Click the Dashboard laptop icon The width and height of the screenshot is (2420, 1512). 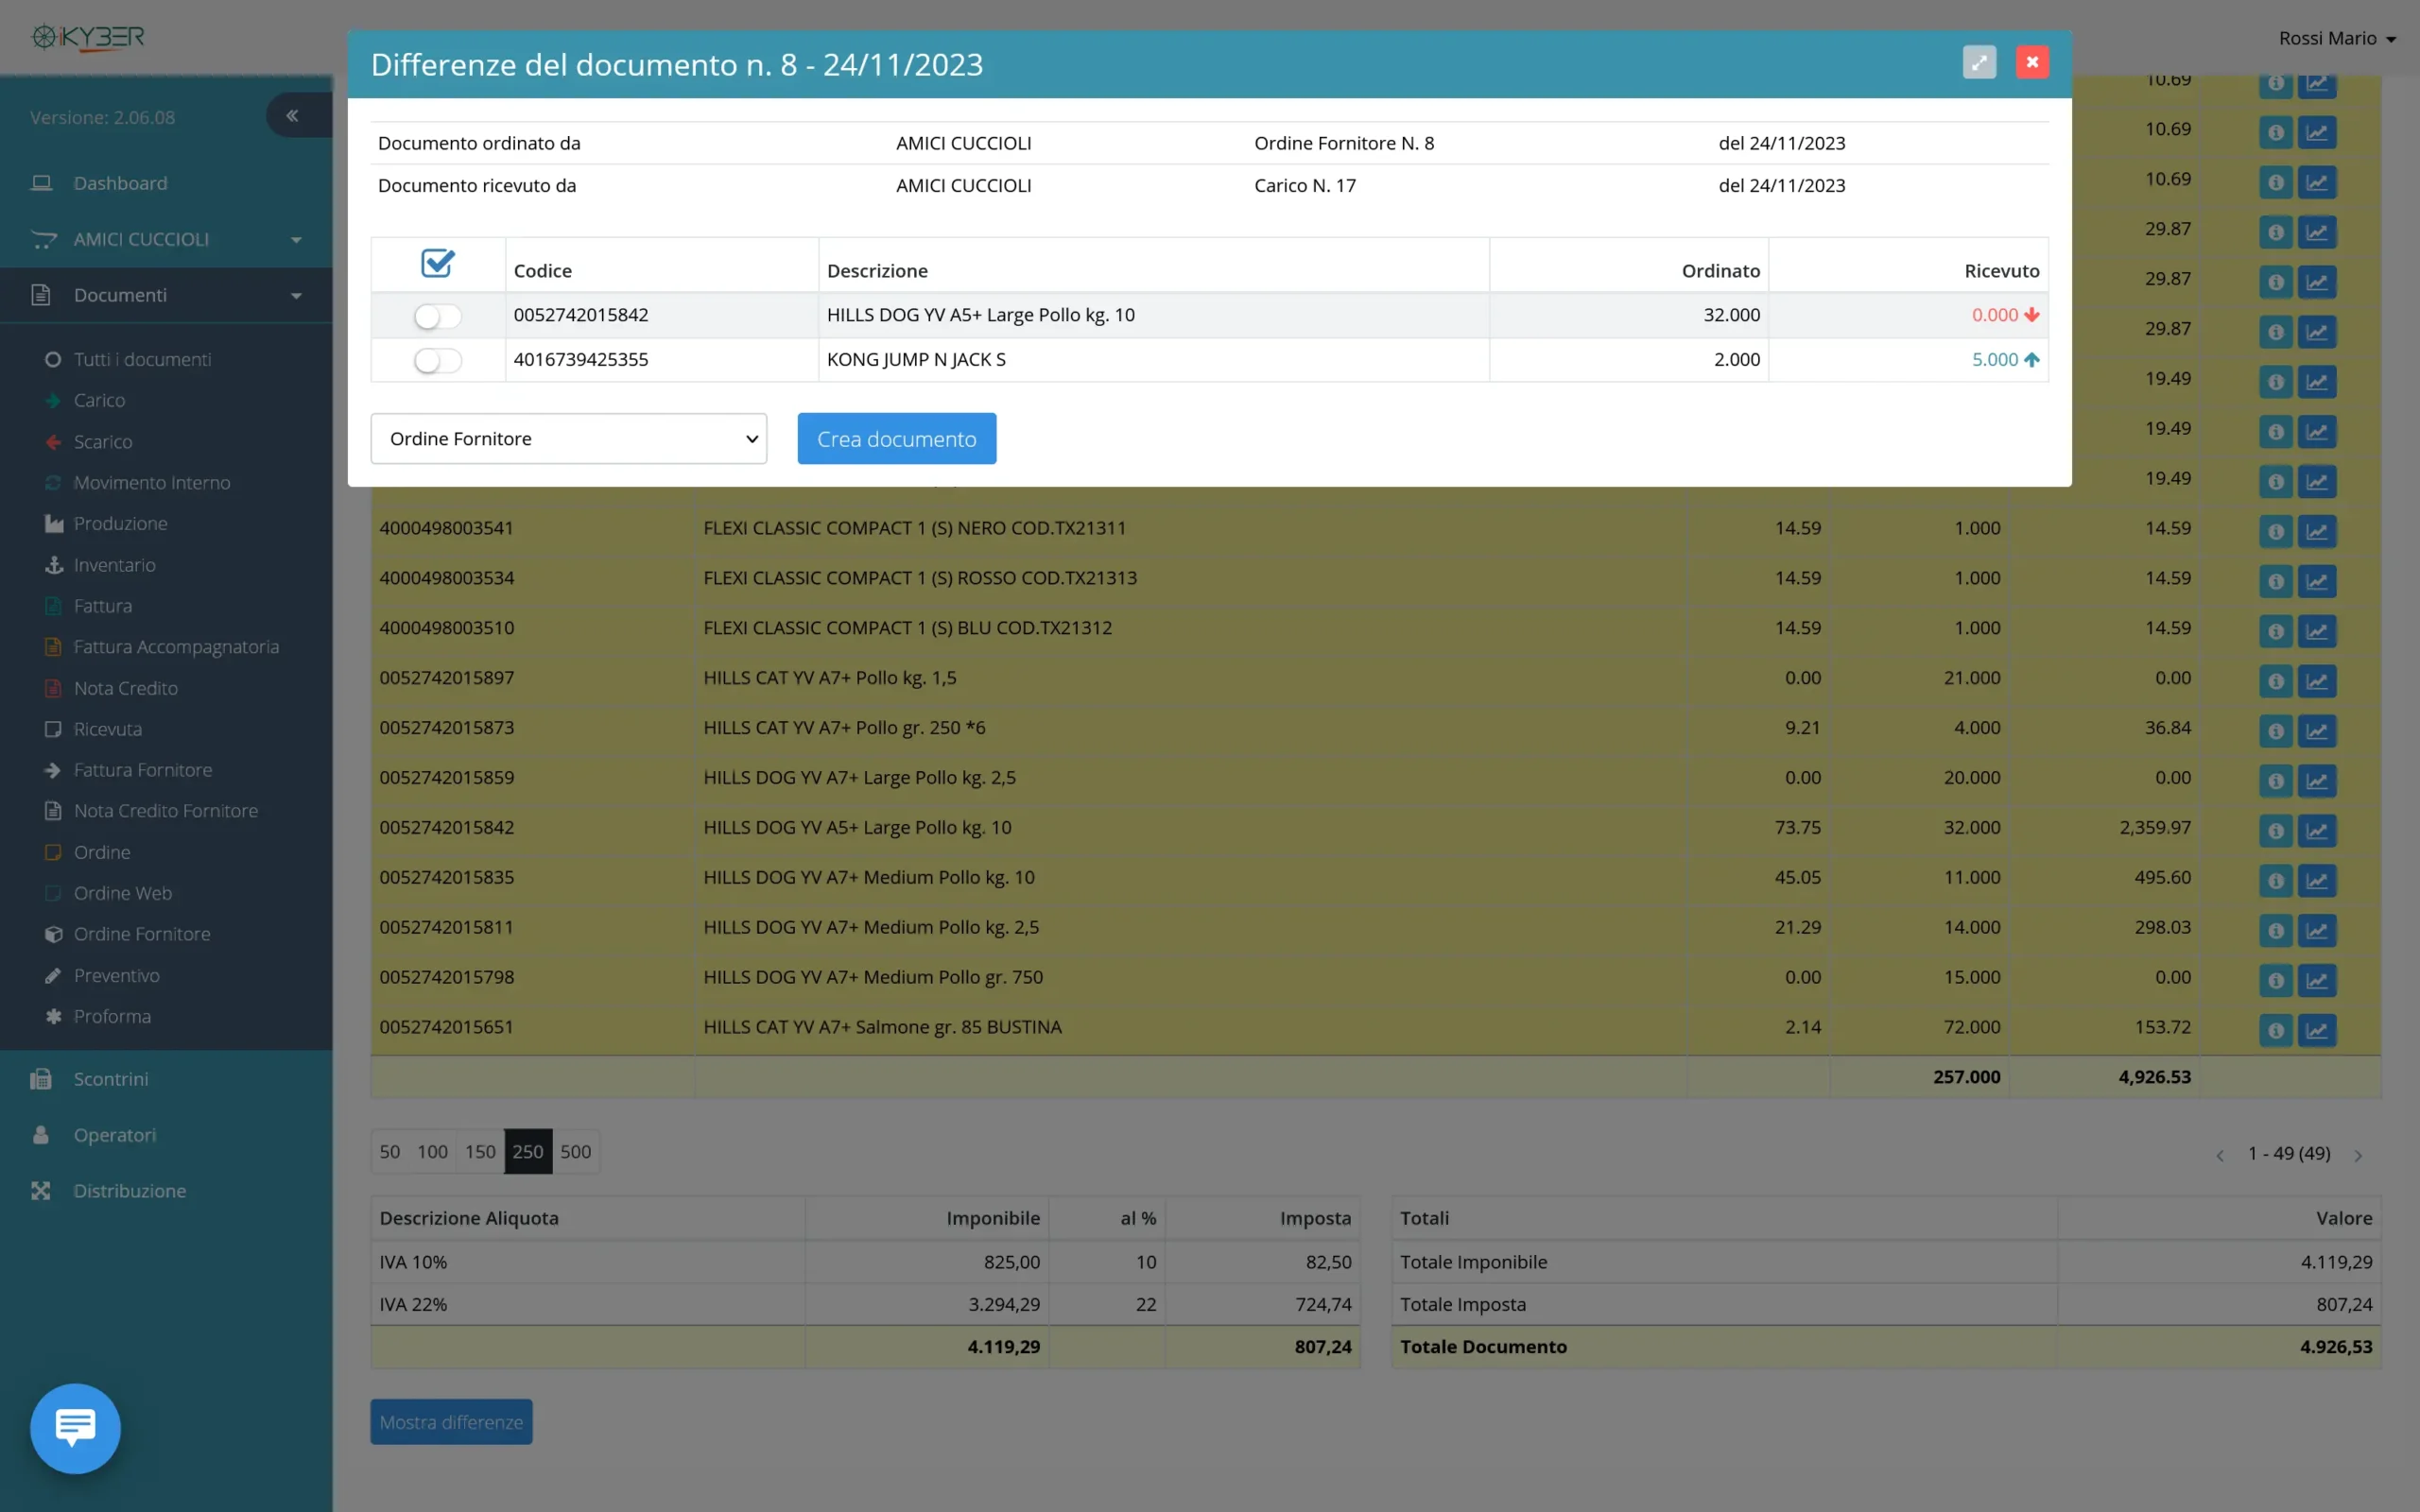coord(41,183)
